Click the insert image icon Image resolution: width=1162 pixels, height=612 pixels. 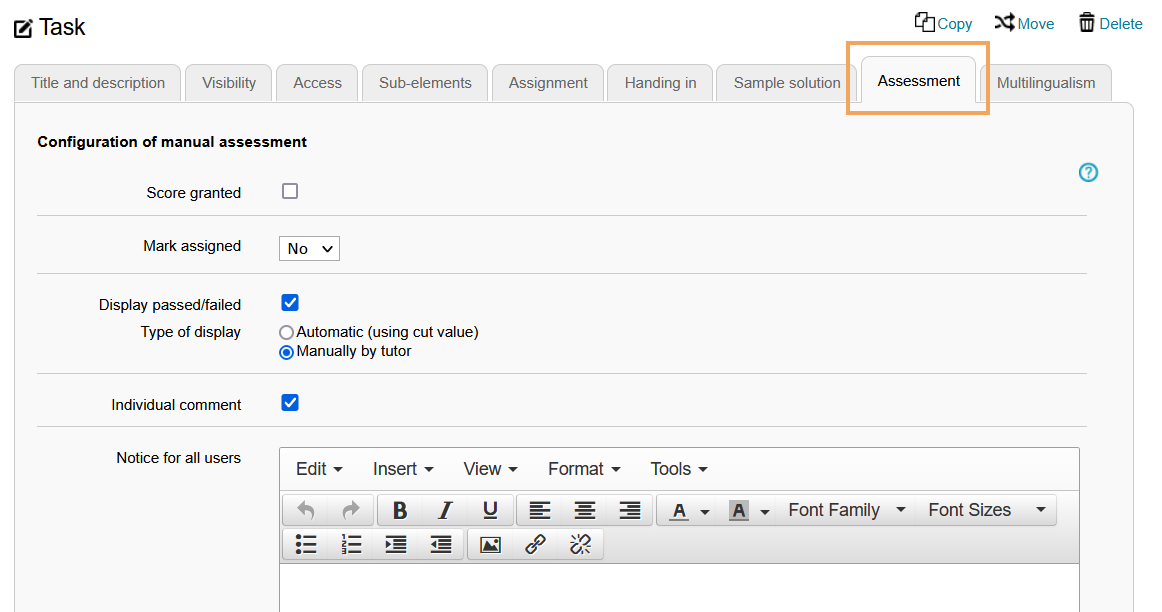490,544
